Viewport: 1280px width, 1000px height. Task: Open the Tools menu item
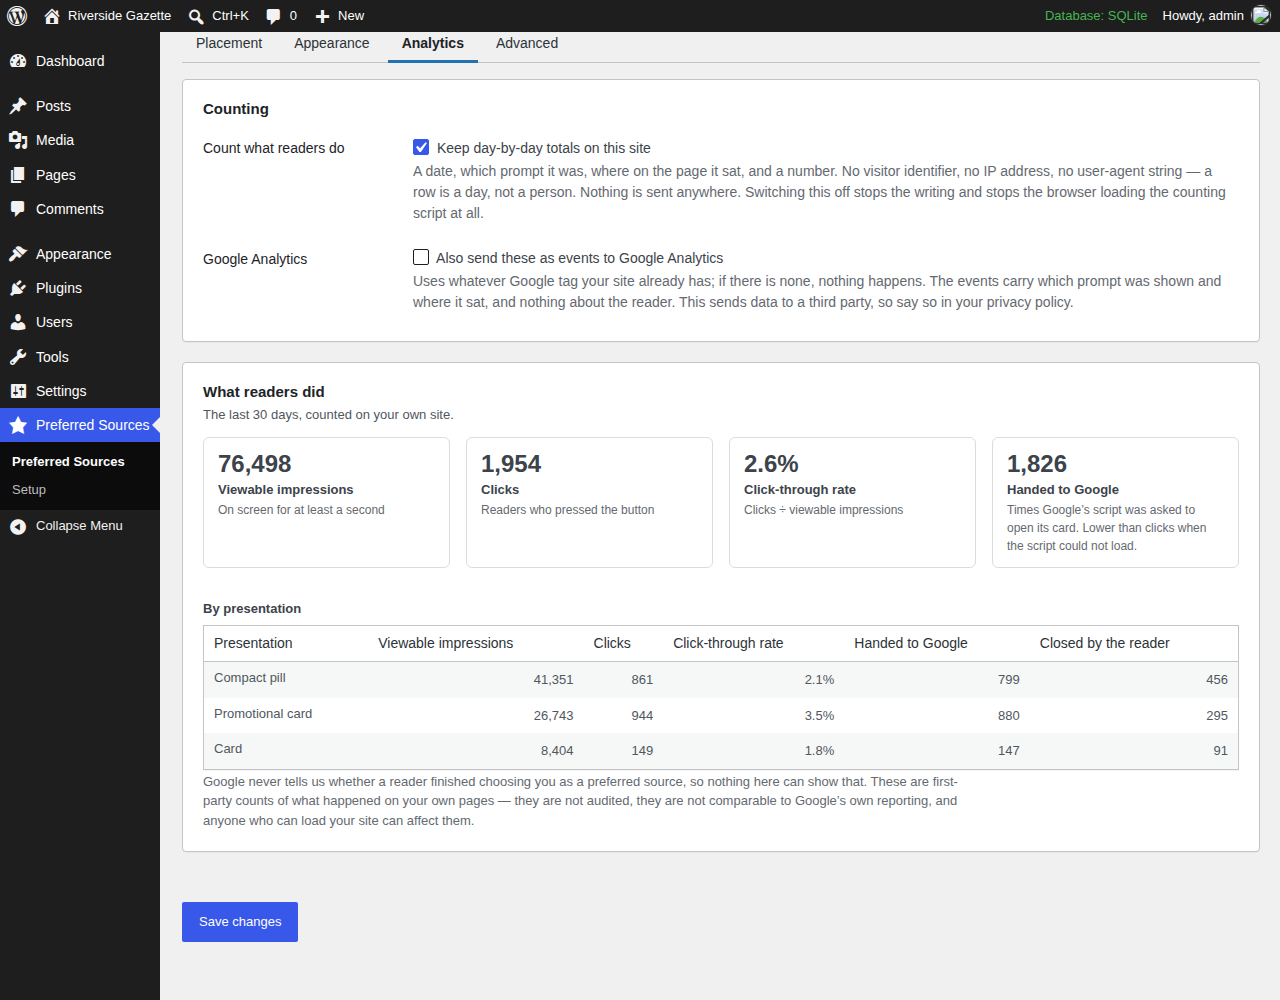click(80, 357)
